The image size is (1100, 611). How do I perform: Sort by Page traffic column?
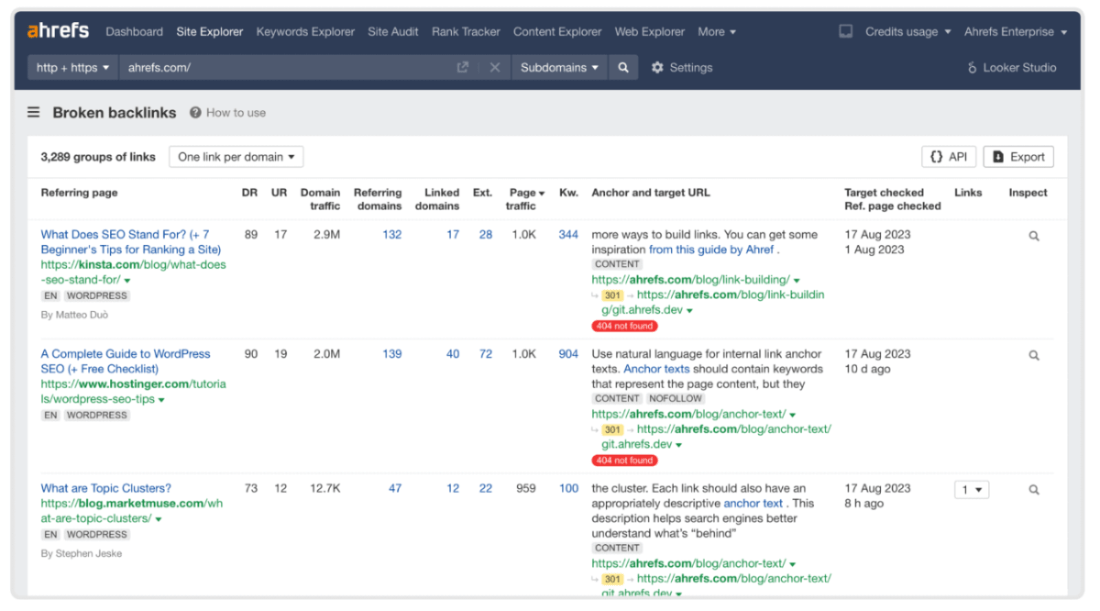click(x=526, y=199)
